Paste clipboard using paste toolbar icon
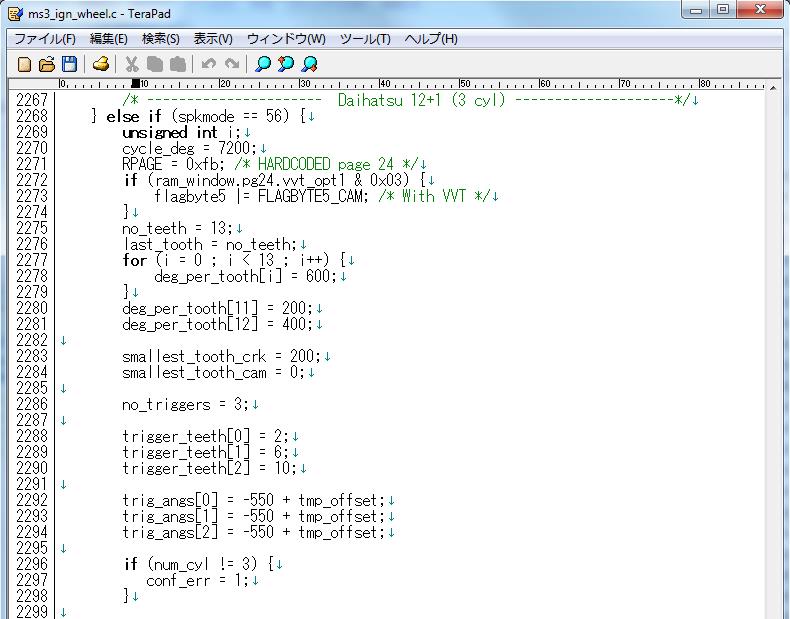Screen dimensions: 790x619 point(177,64)
